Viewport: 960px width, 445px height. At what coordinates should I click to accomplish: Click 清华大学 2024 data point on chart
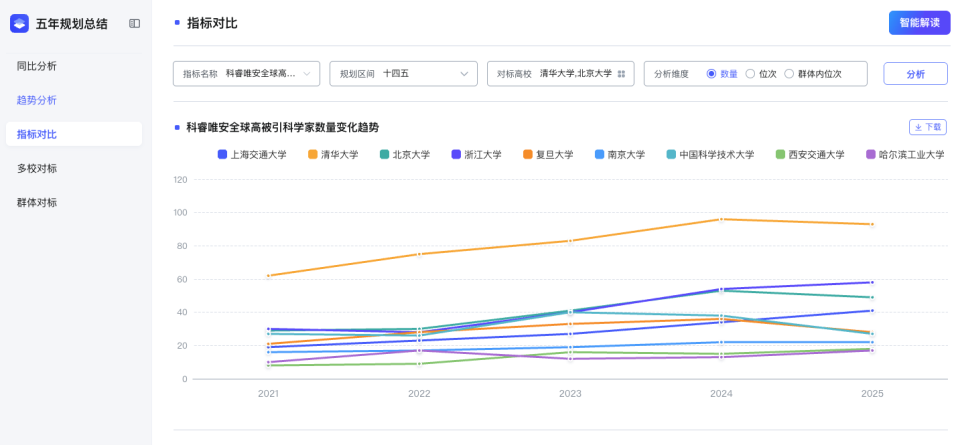(x=721, y=219)
